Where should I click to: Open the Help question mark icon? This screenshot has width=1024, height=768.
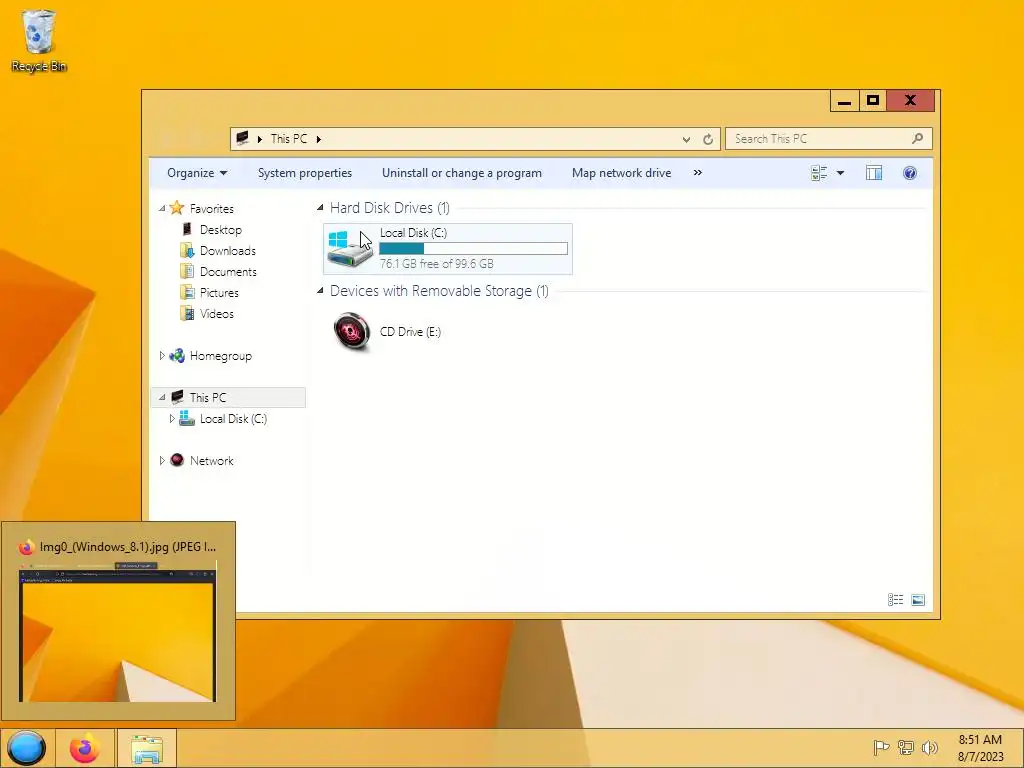pos(910,173)
